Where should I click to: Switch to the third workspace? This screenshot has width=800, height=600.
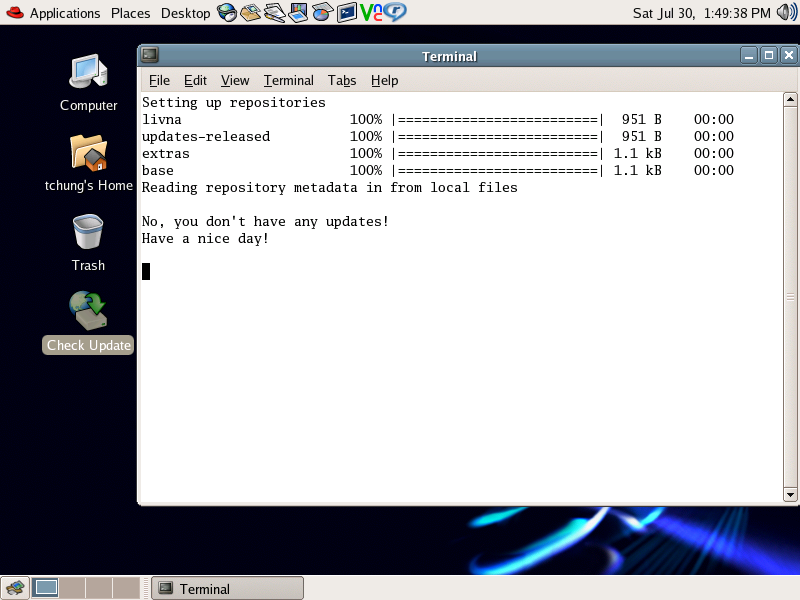pyautogui.click(x=99, y=588)
